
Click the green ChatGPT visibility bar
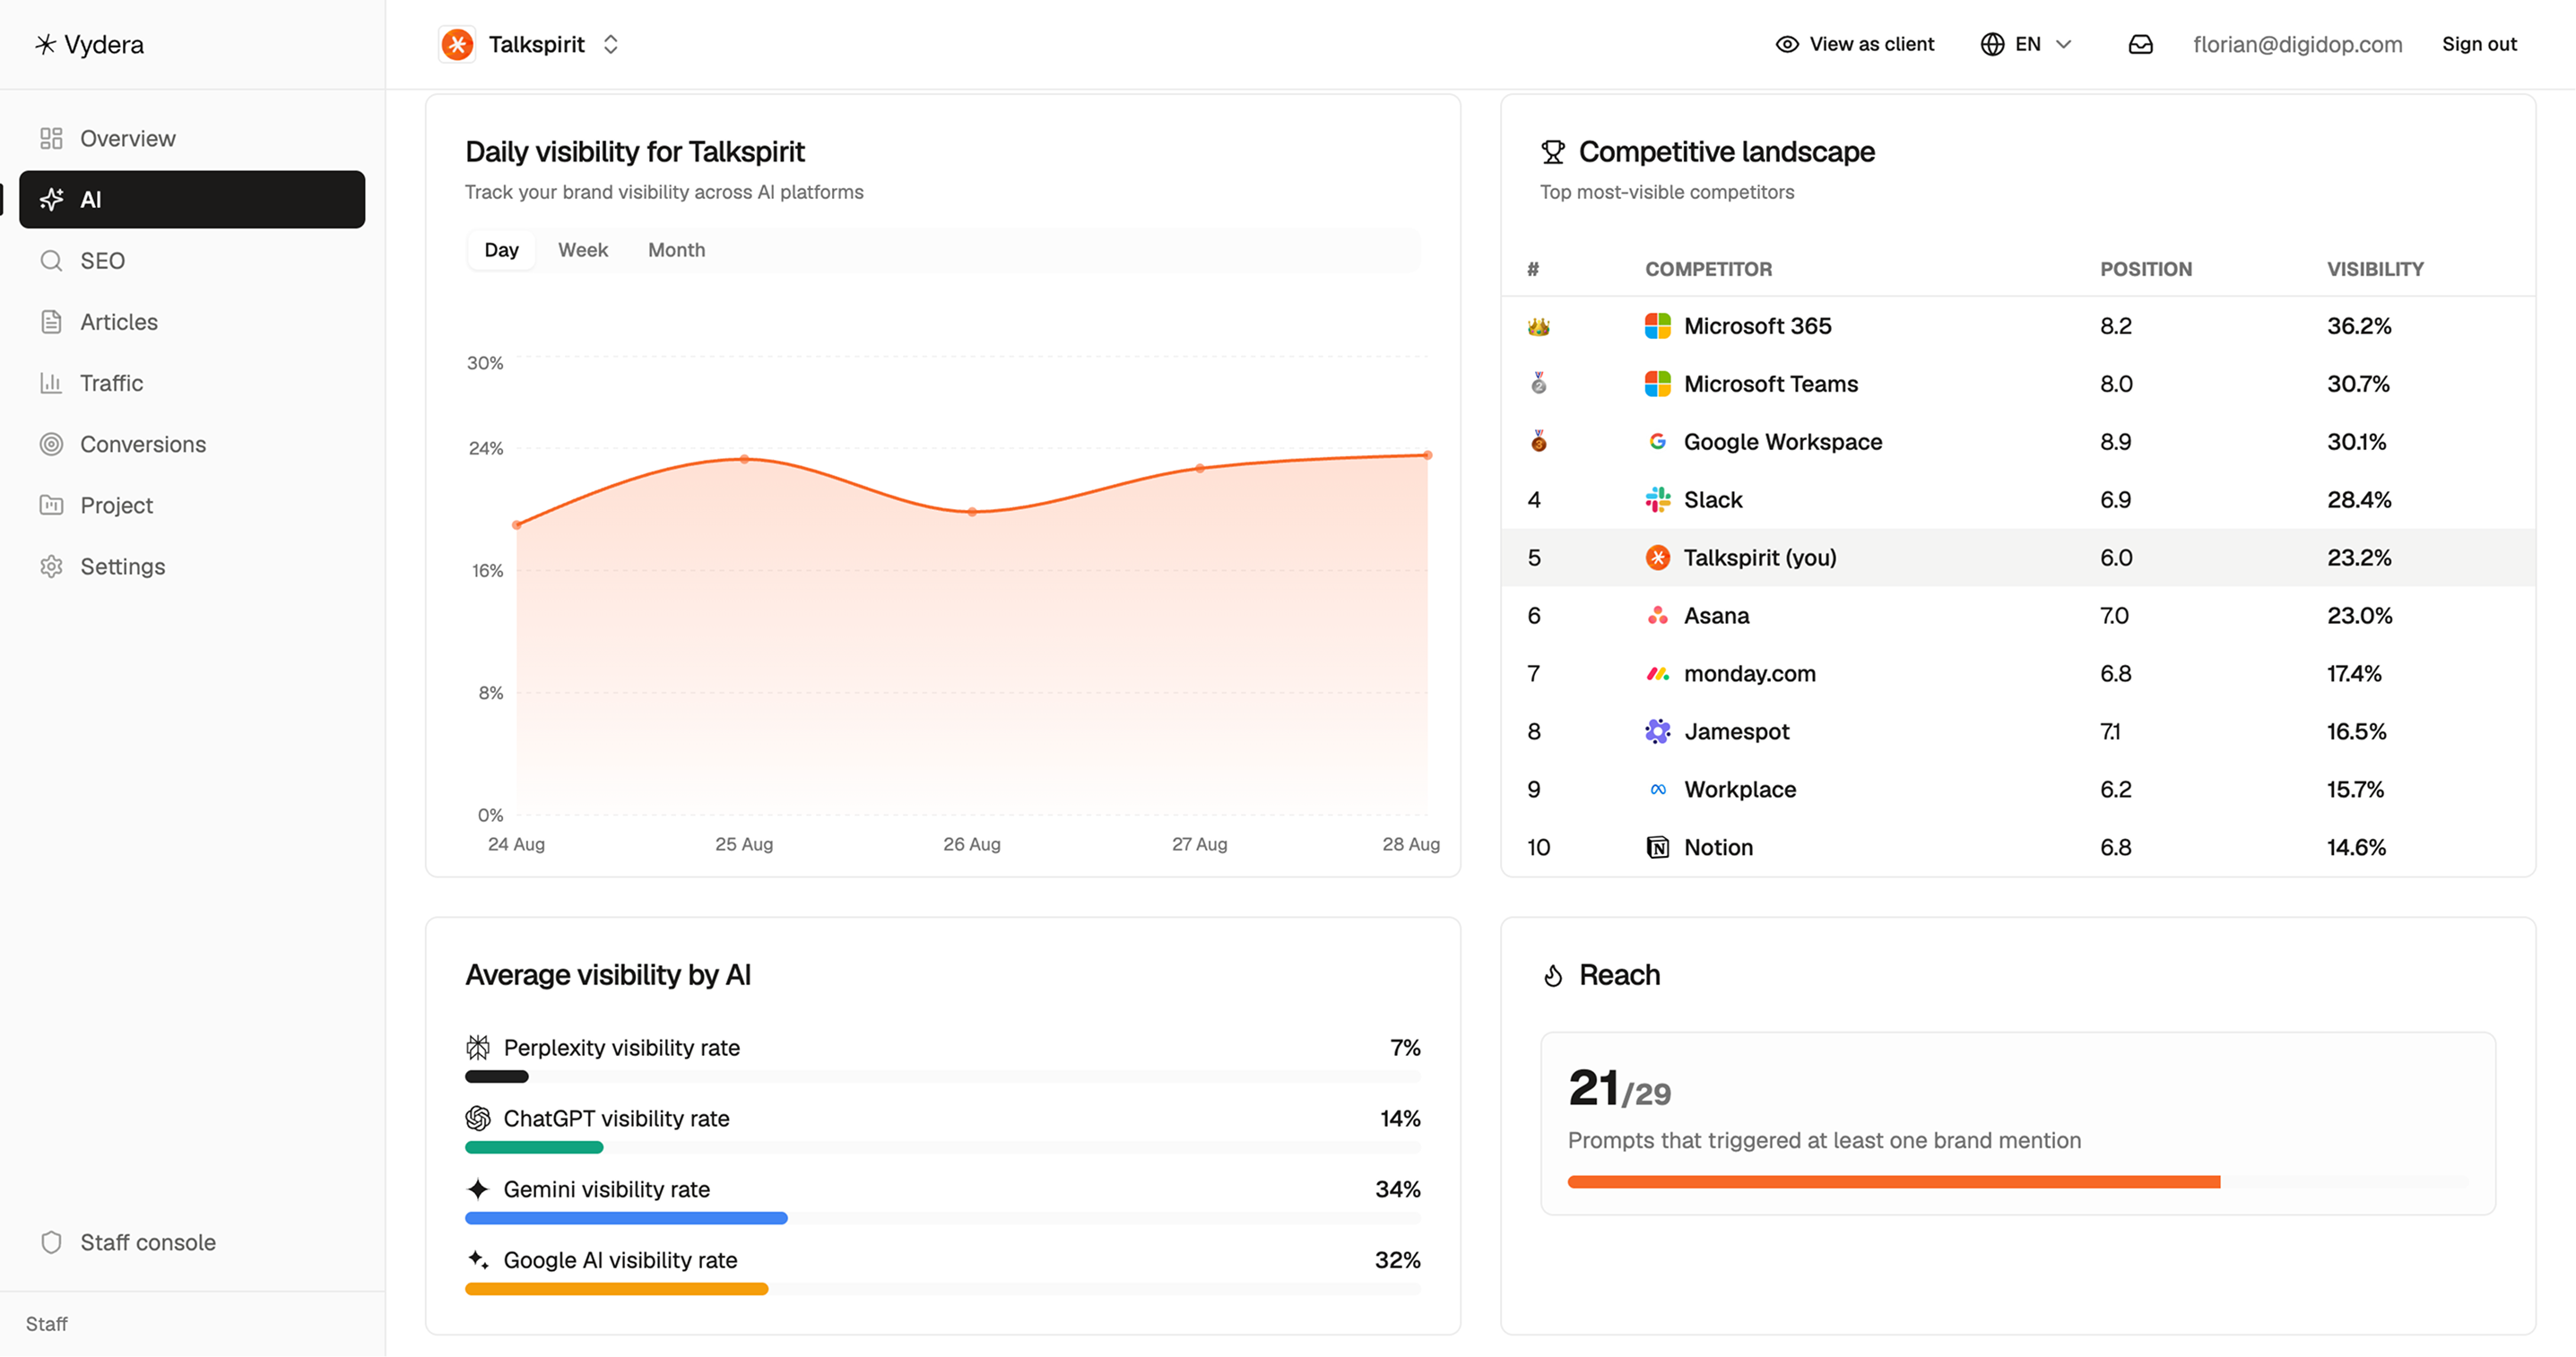534,1147
